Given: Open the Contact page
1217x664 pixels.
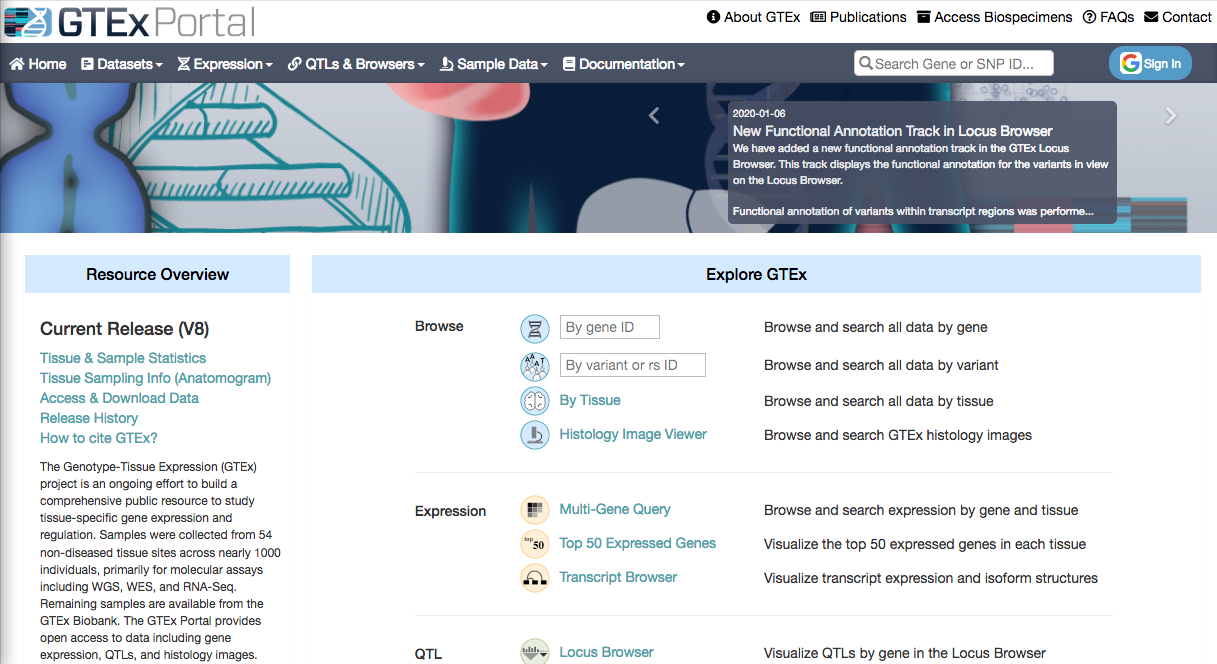Looking at the screenshot, I should [x=1178, y=17].
